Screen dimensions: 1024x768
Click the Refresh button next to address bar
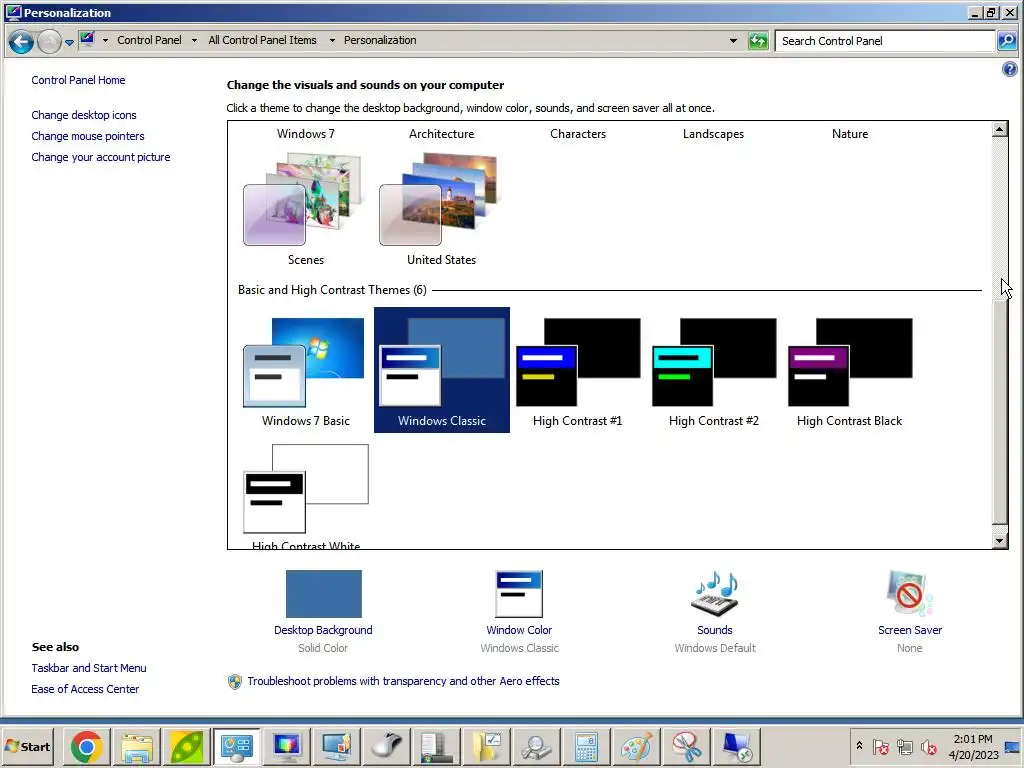coord(758,41)
